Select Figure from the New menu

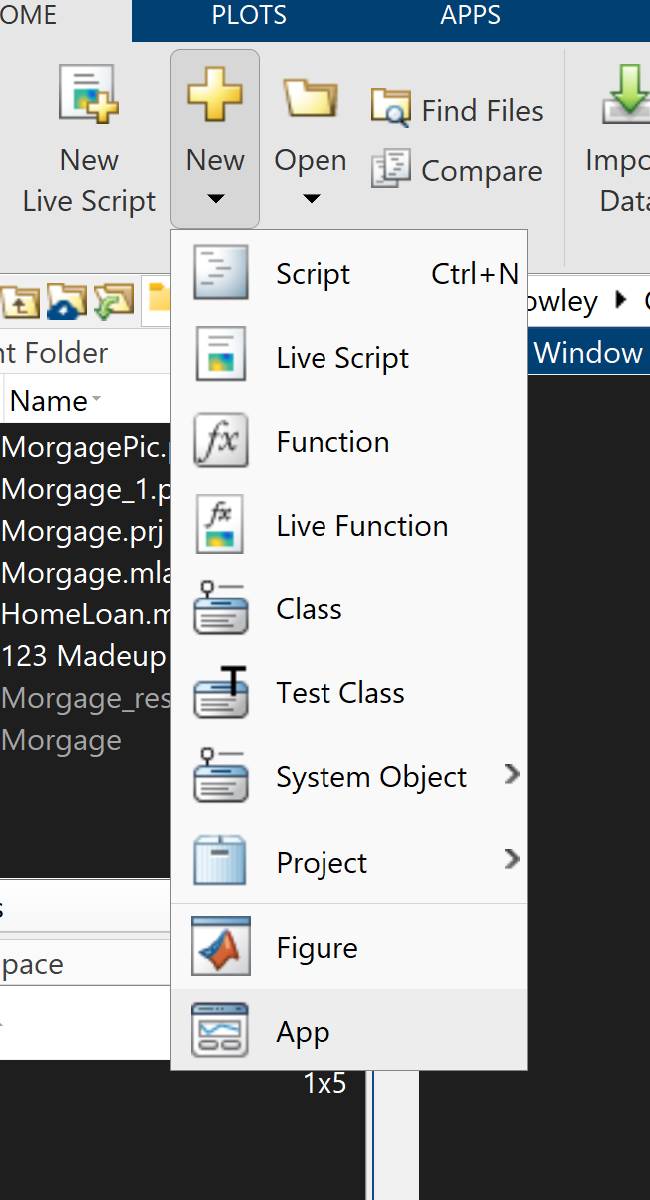click(349, 947)
